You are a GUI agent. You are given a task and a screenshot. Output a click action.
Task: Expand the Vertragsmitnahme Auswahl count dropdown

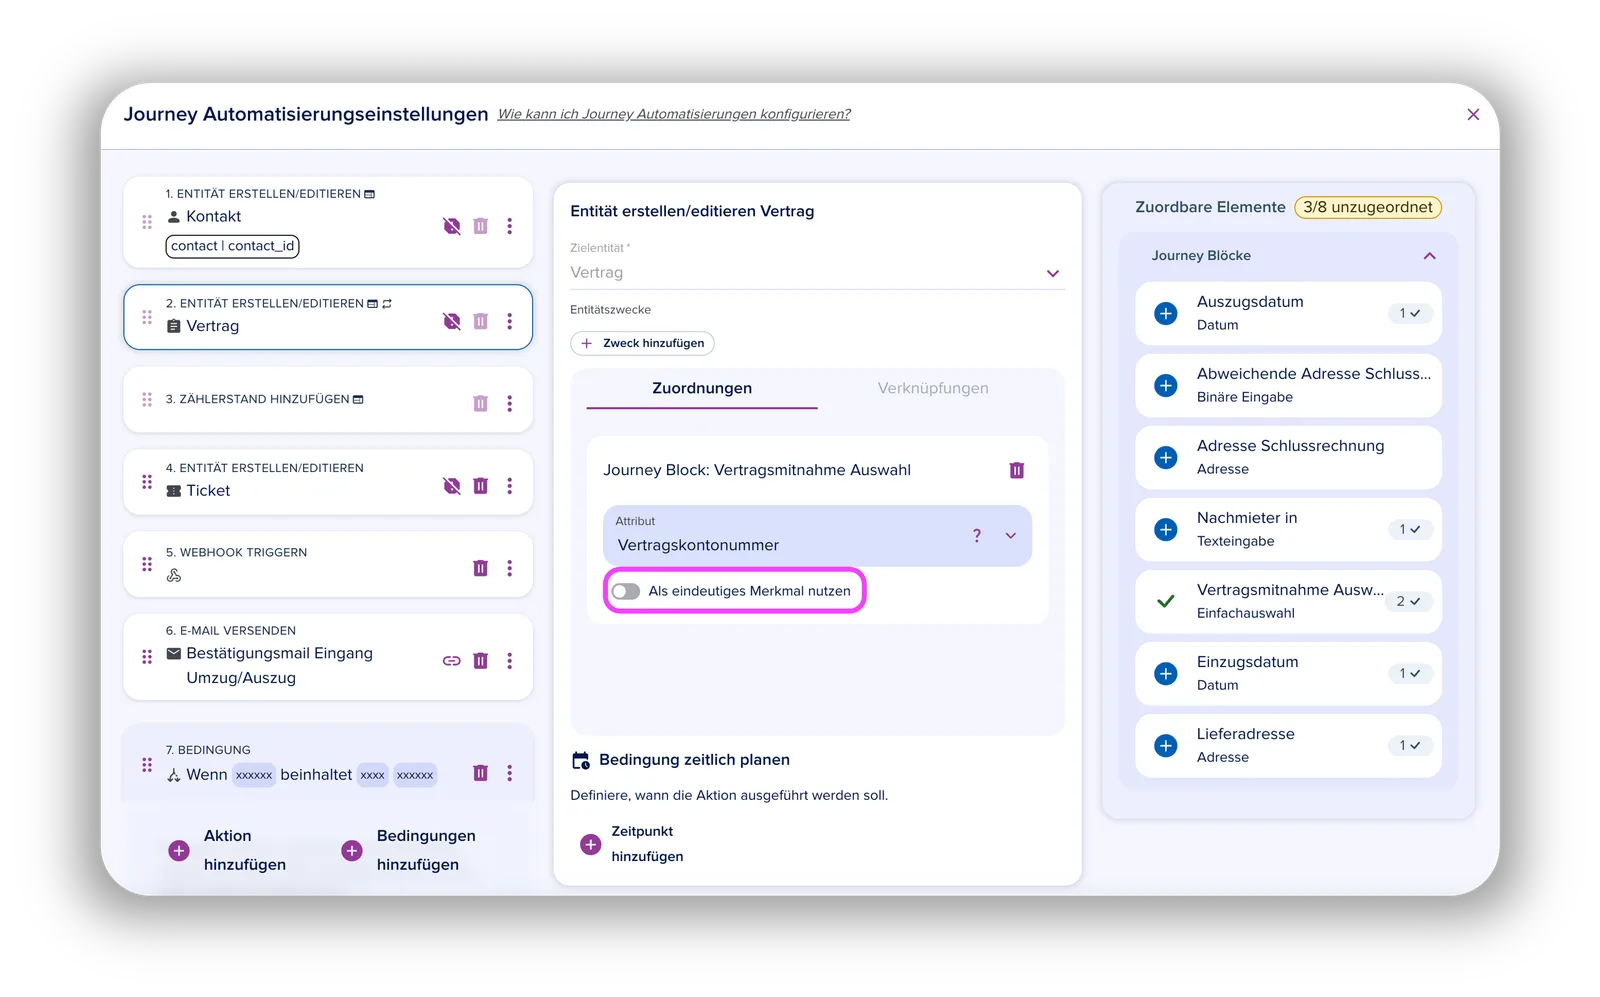tap(1409, 601)
